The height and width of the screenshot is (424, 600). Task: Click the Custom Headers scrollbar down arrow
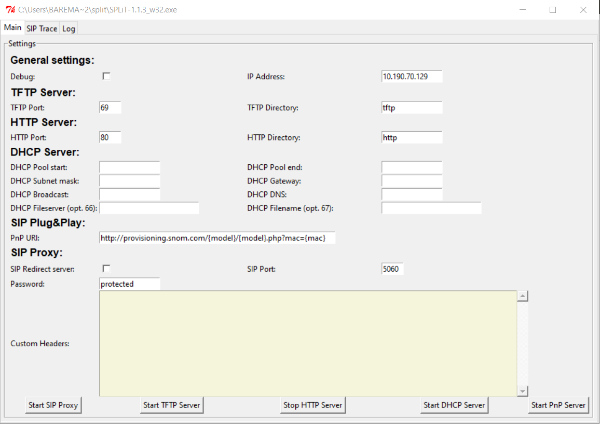click(x=522, y=391)
